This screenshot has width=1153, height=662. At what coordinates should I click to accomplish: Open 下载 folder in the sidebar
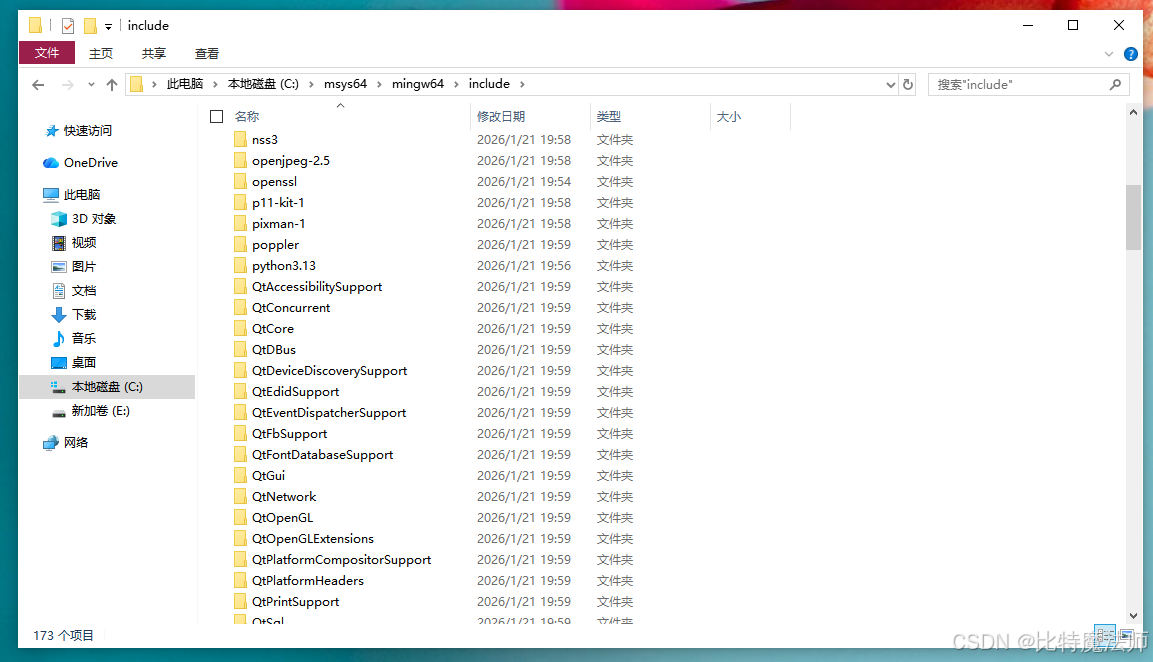tap(84, 315)
